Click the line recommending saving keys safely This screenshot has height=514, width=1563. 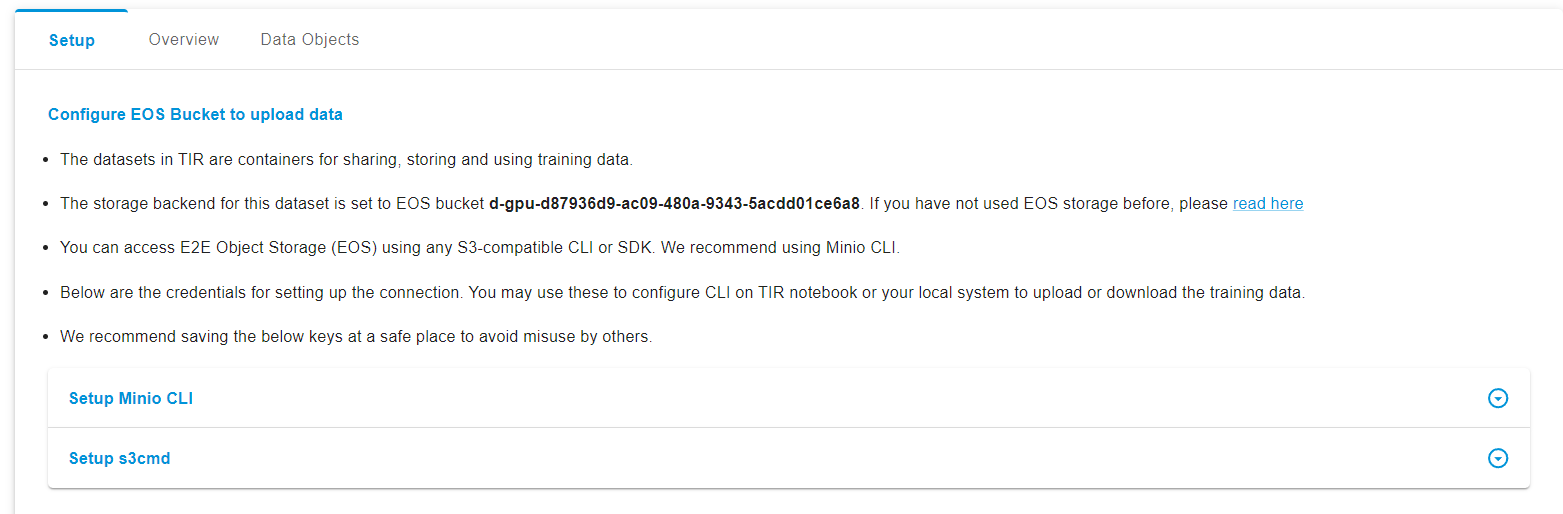pos(356,336)
